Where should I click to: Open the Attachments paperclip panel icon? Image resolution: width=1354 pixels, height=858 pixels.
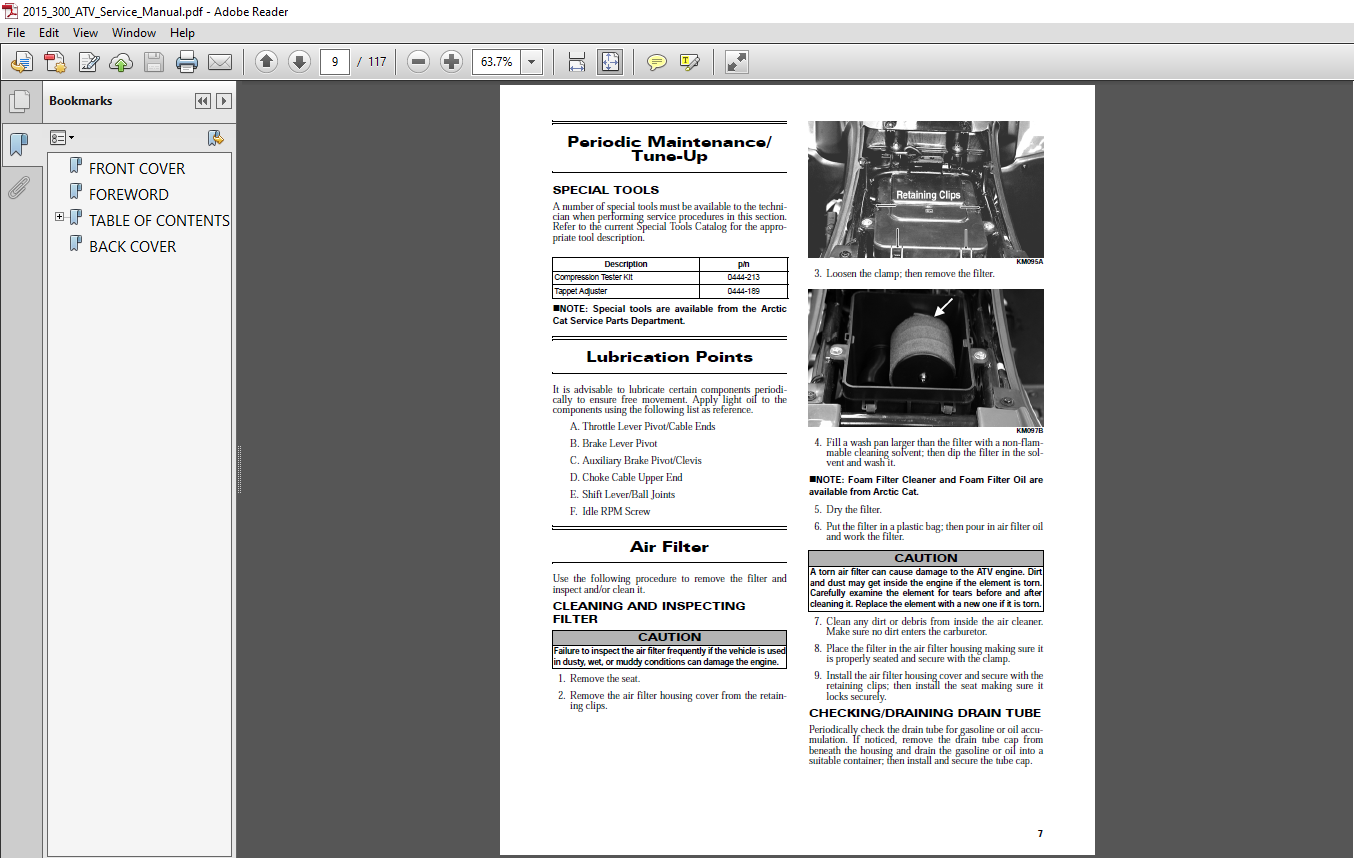(19, 187)
